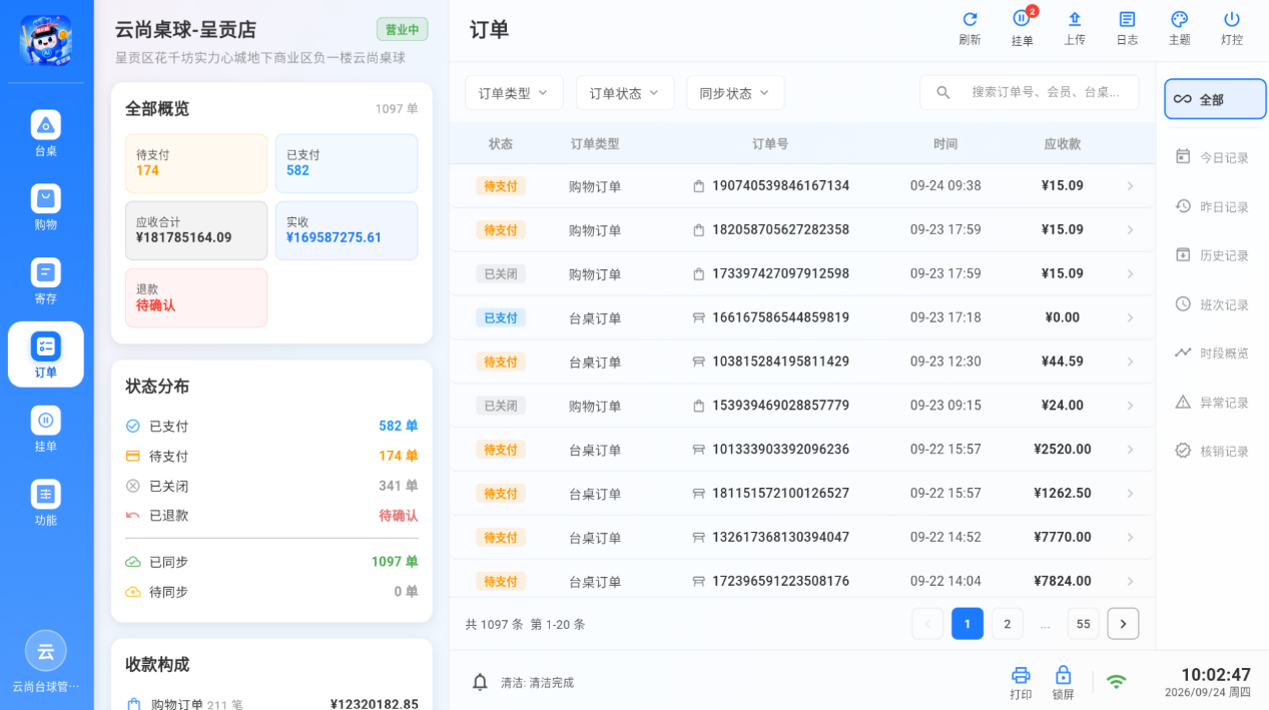Click order number 172396591223508176

click(x=780, y=581)
